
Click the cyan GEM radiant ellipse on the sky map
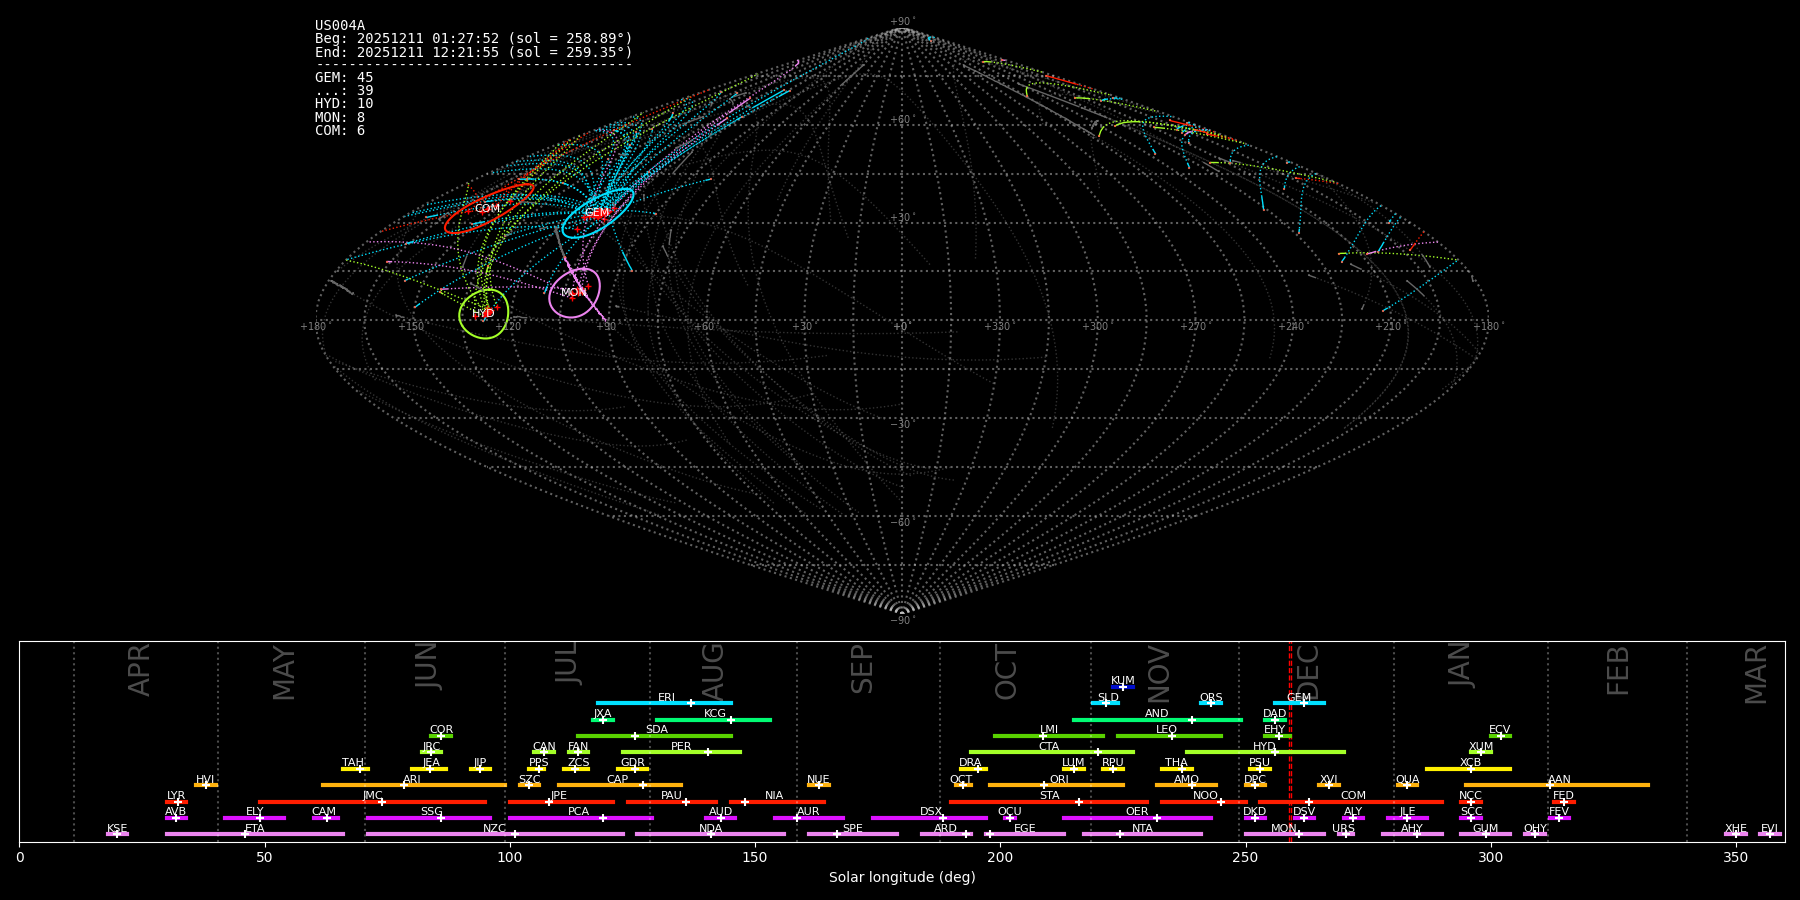pos(597,213)
